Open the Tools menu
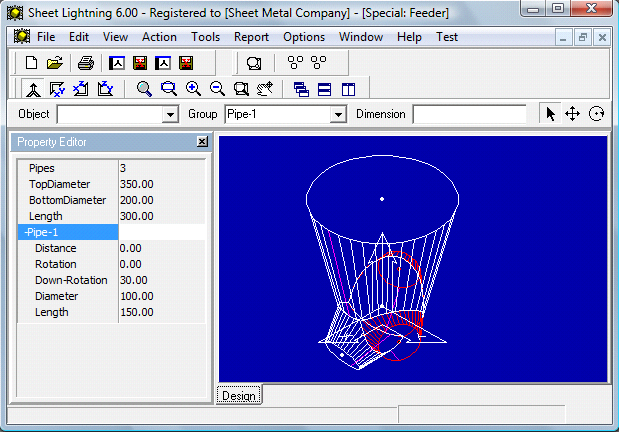 pyautogui.click(x=205, y=37)
